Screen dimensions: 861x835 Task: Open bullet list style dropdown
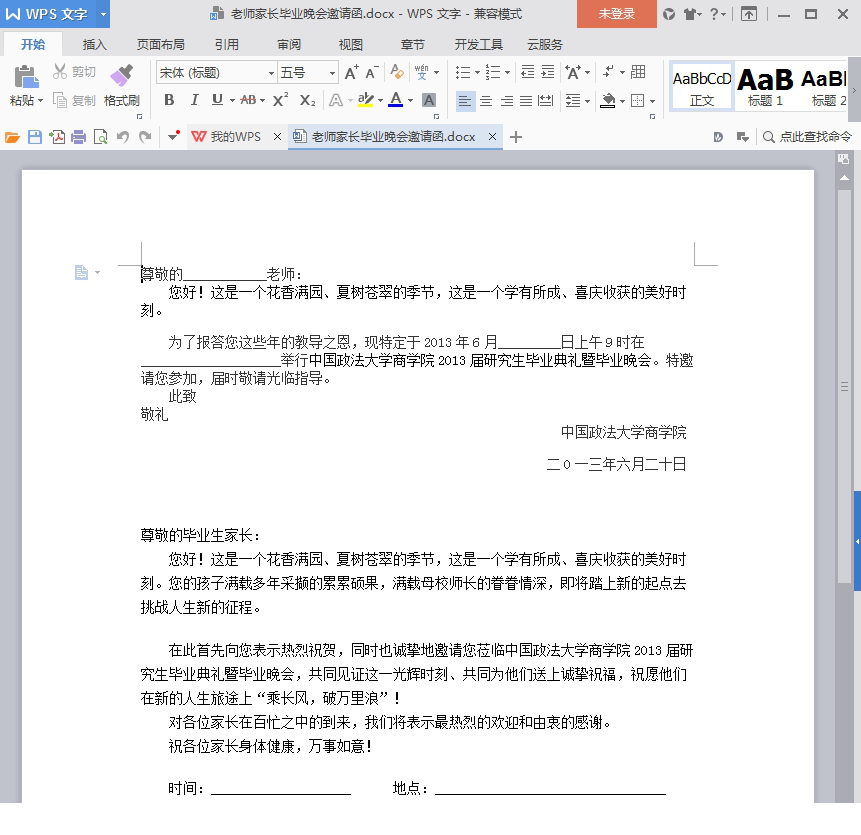coord(477,72)
